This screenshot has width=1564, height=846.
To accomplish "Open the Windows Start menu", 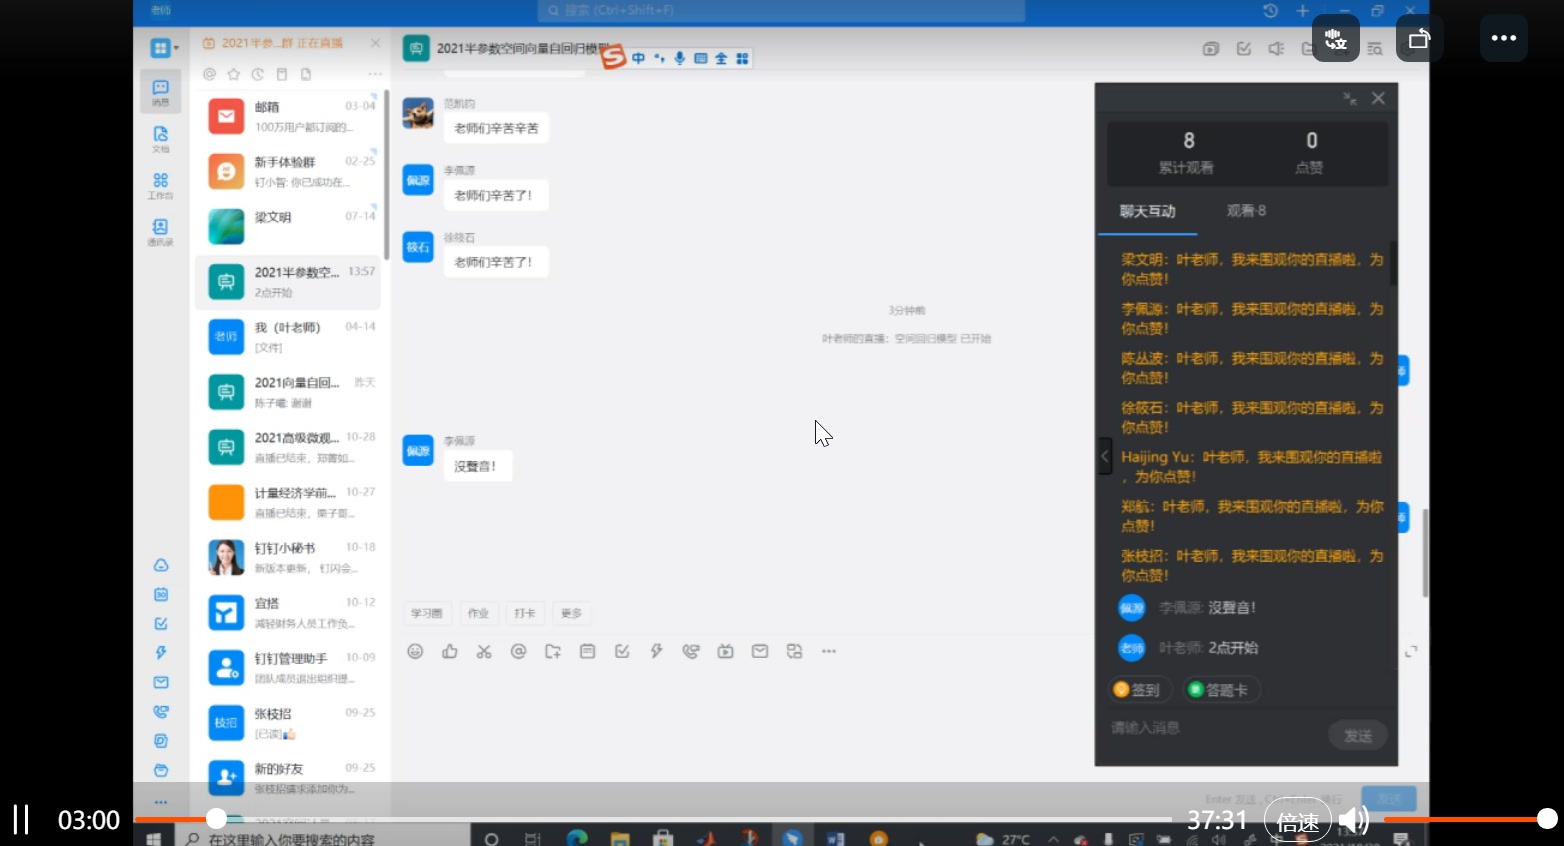I will pyautogui.click(x=154, y=838).
